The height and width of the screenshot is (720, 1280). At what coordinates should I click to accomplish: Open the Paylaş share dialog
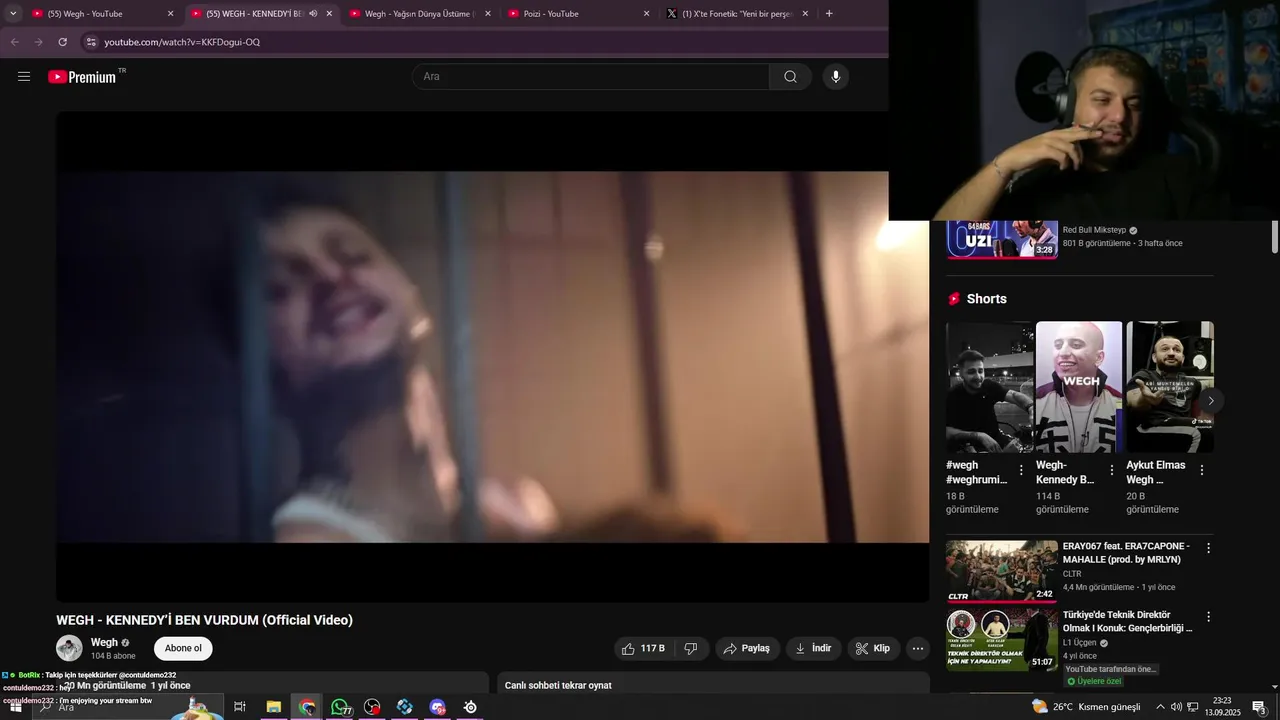(746, 649)
